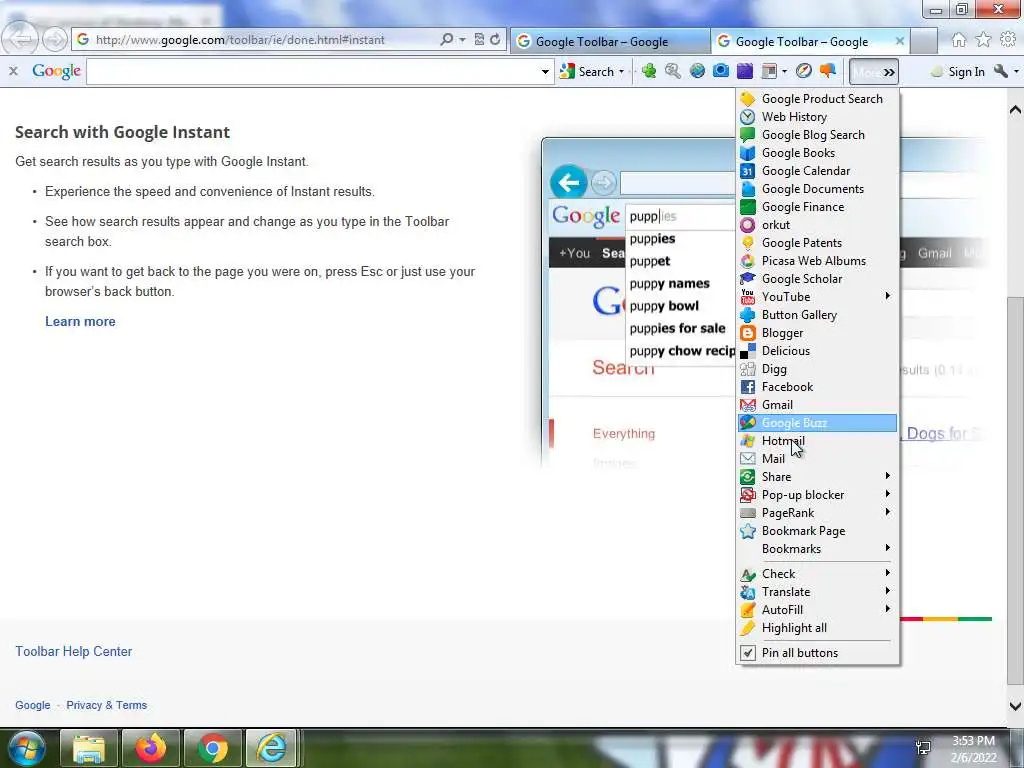Expand the Bookmarks submenu
Screen dimensions: 1024x768
click(888, 549)
